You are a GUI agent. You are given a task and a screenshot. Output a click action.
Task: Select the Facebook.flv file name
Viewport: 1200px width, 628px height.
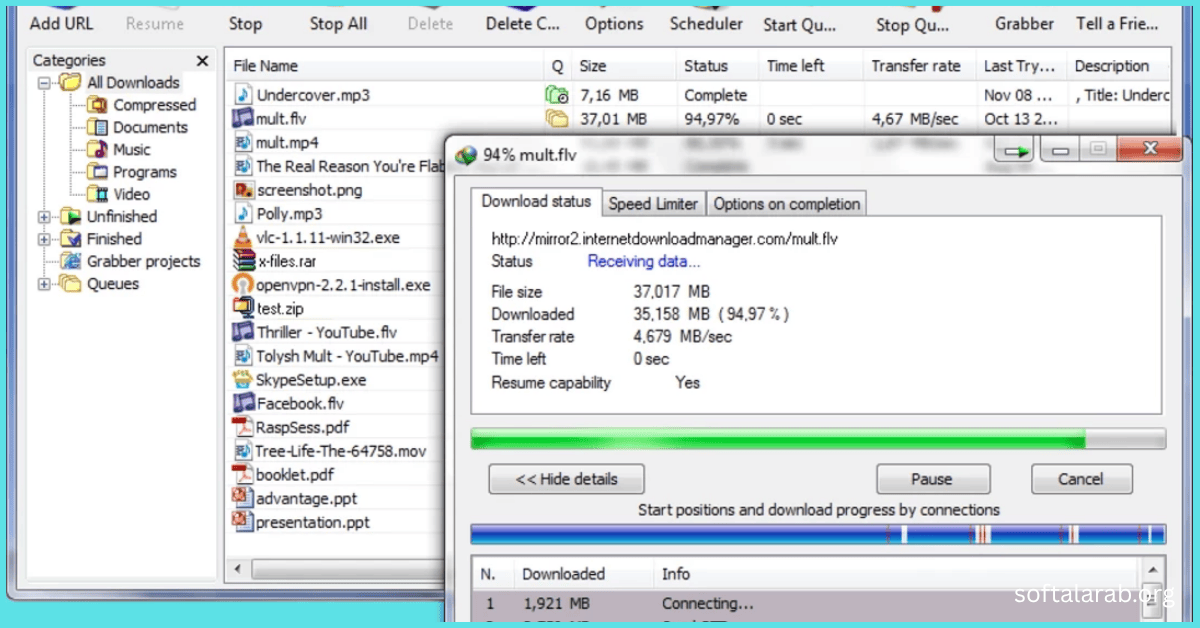click(x=300, y=403)
